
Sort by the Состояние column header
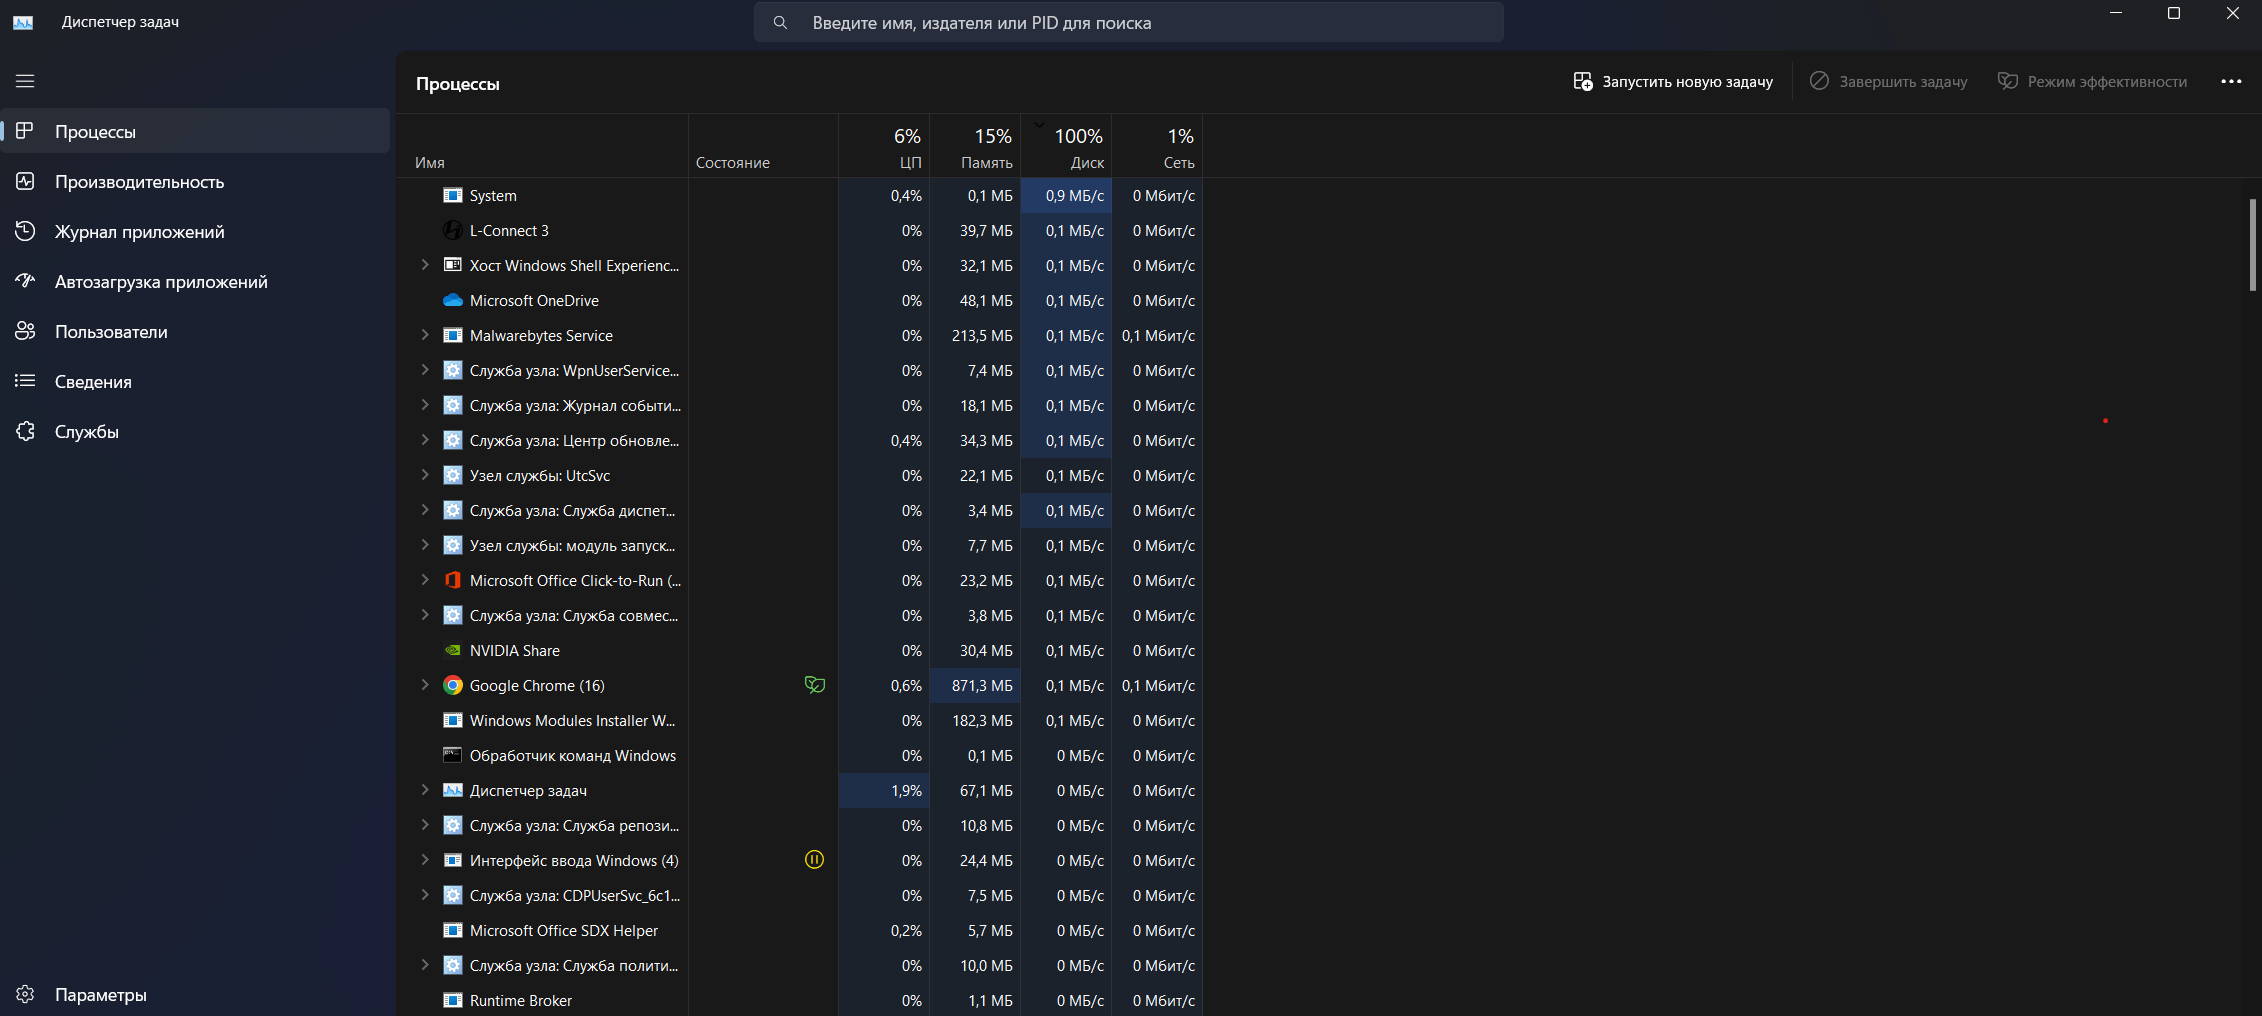click(x=763, y=146)
